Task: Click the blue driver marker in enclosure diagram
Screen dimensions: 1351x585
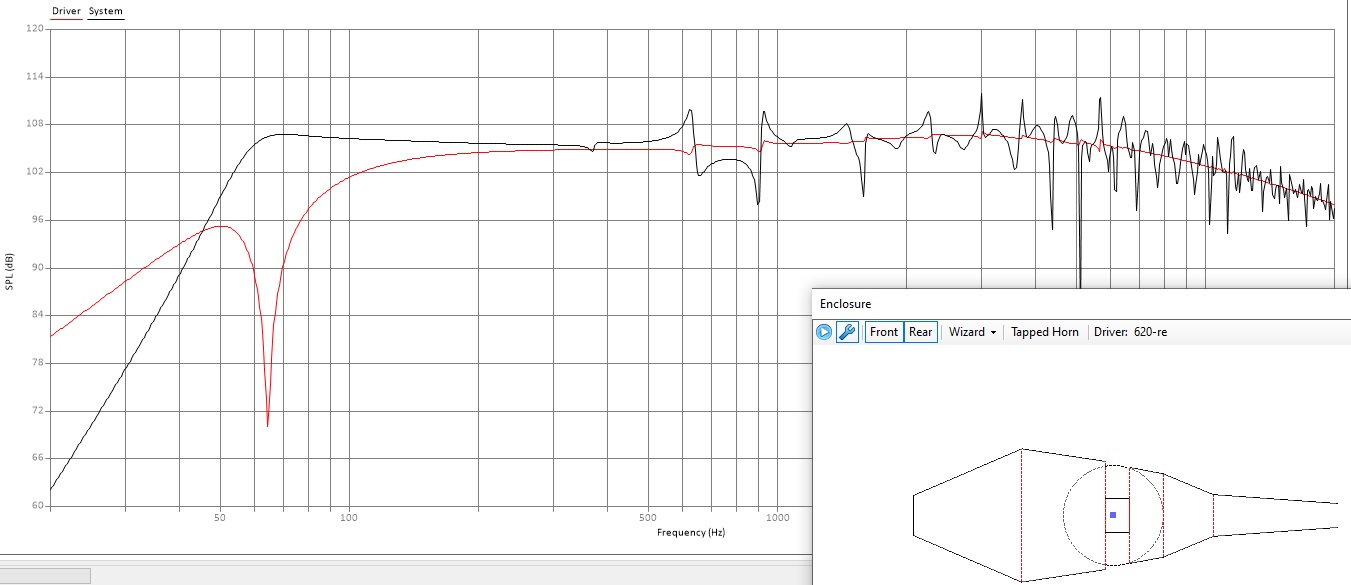Action: [x=1113, y=515]
